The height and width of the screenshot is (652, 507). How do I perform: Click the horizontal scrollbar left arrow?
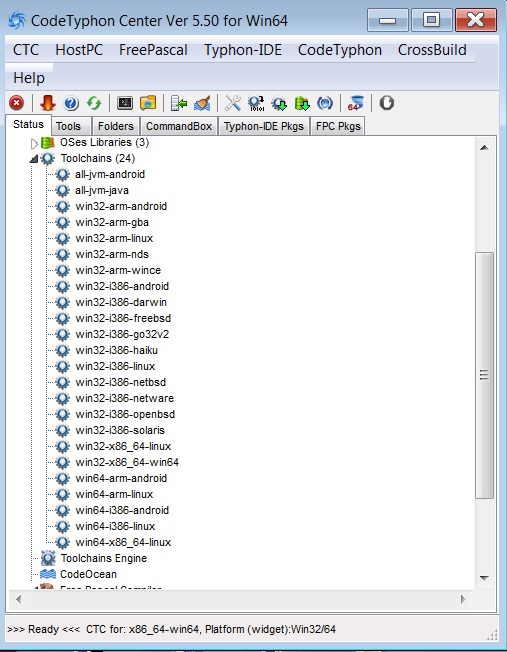[18, 599]
